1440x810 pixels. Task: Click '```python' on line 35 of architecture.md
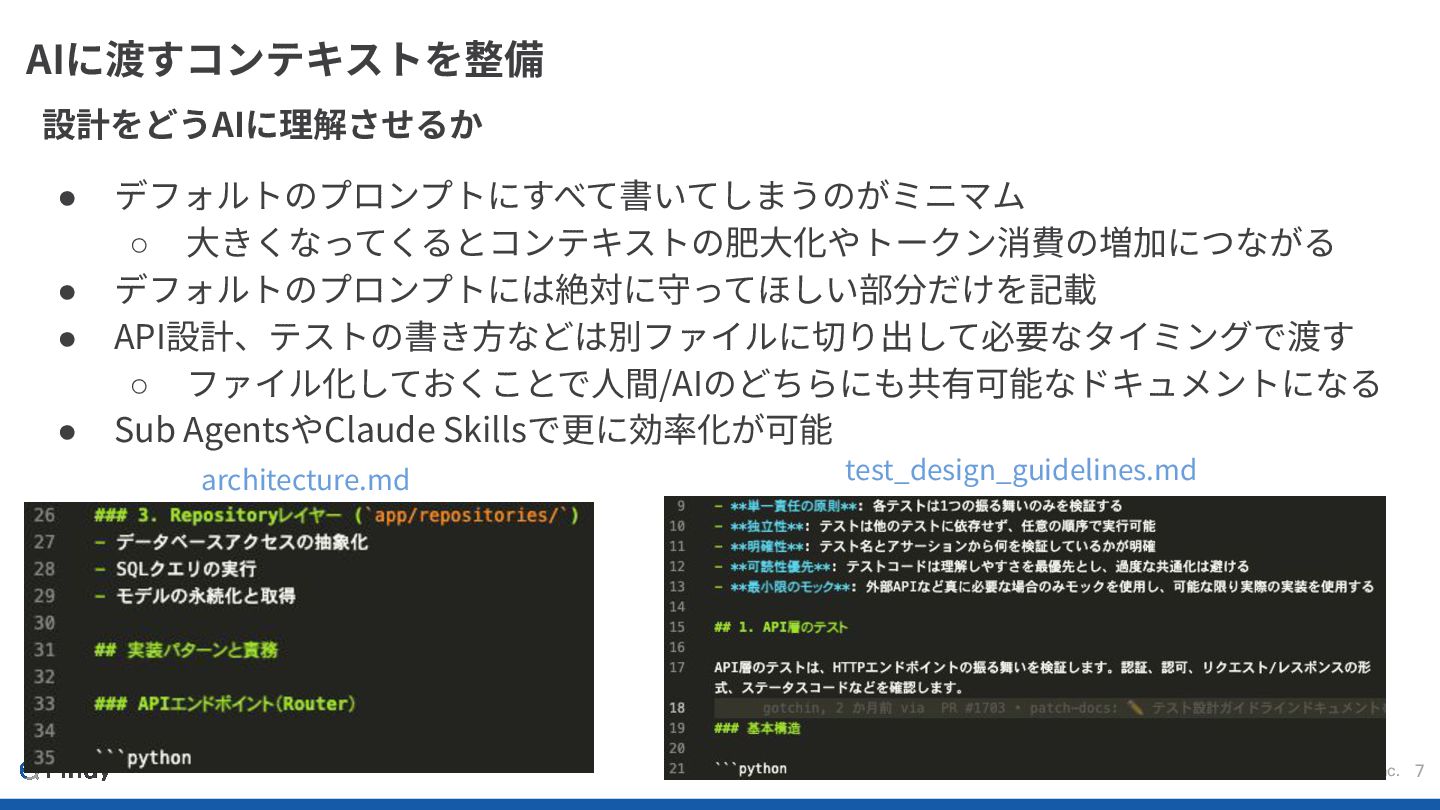point(143,757)
